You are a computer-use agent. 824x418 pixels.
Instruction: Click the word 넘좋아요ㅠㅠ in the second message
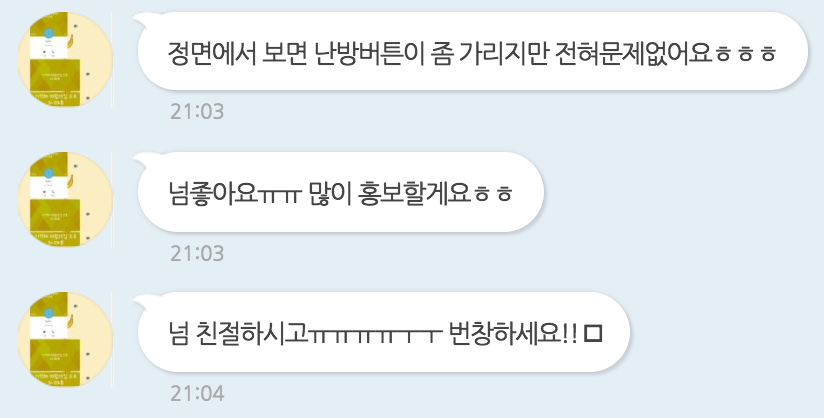point(234,193)
